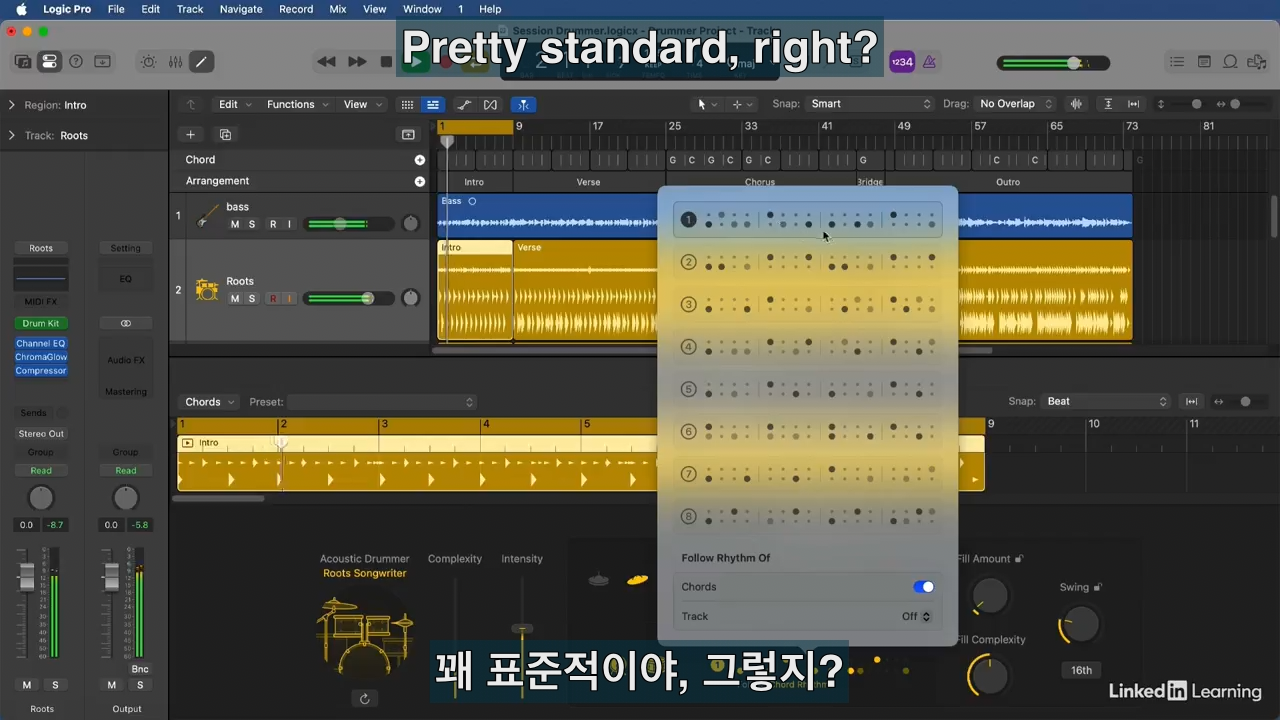Add a new track plus button
This screenshot has width=1280, height=720.
point(190,134)
